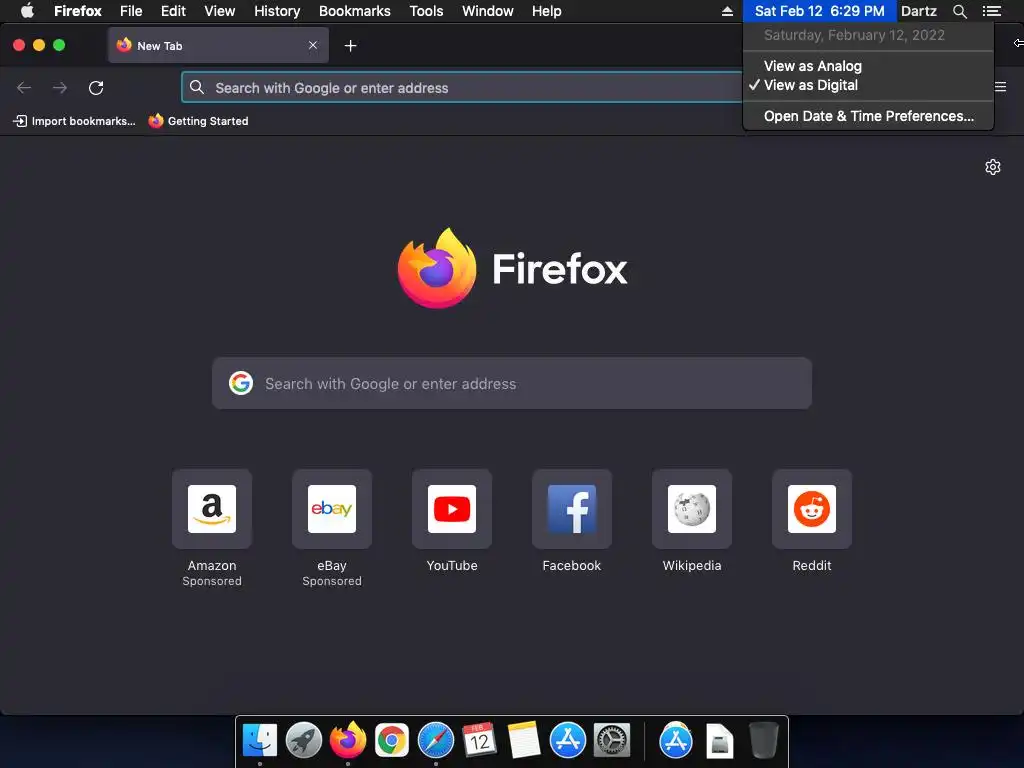Open App Store icon right of divider

[676, 741]
